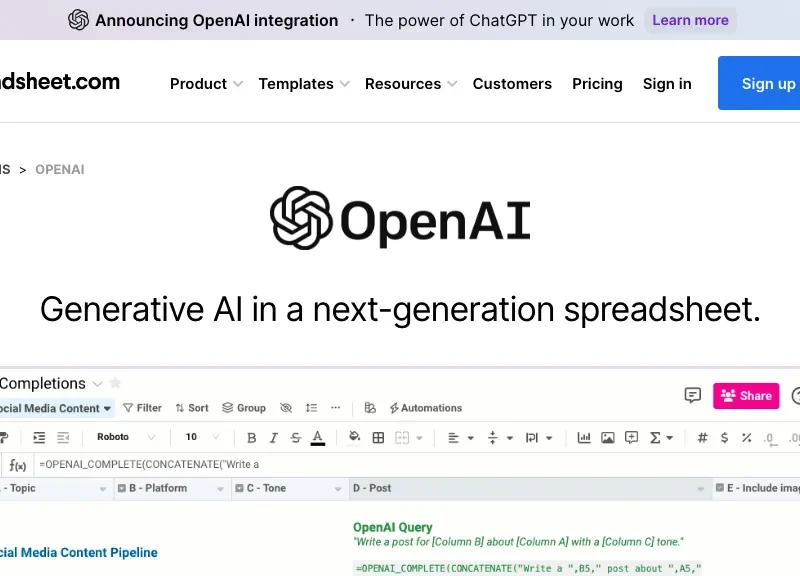The width and height of the screenshot is (800, 576).
Task: Select the E - Include image column header
Action: tap(757, 488)
